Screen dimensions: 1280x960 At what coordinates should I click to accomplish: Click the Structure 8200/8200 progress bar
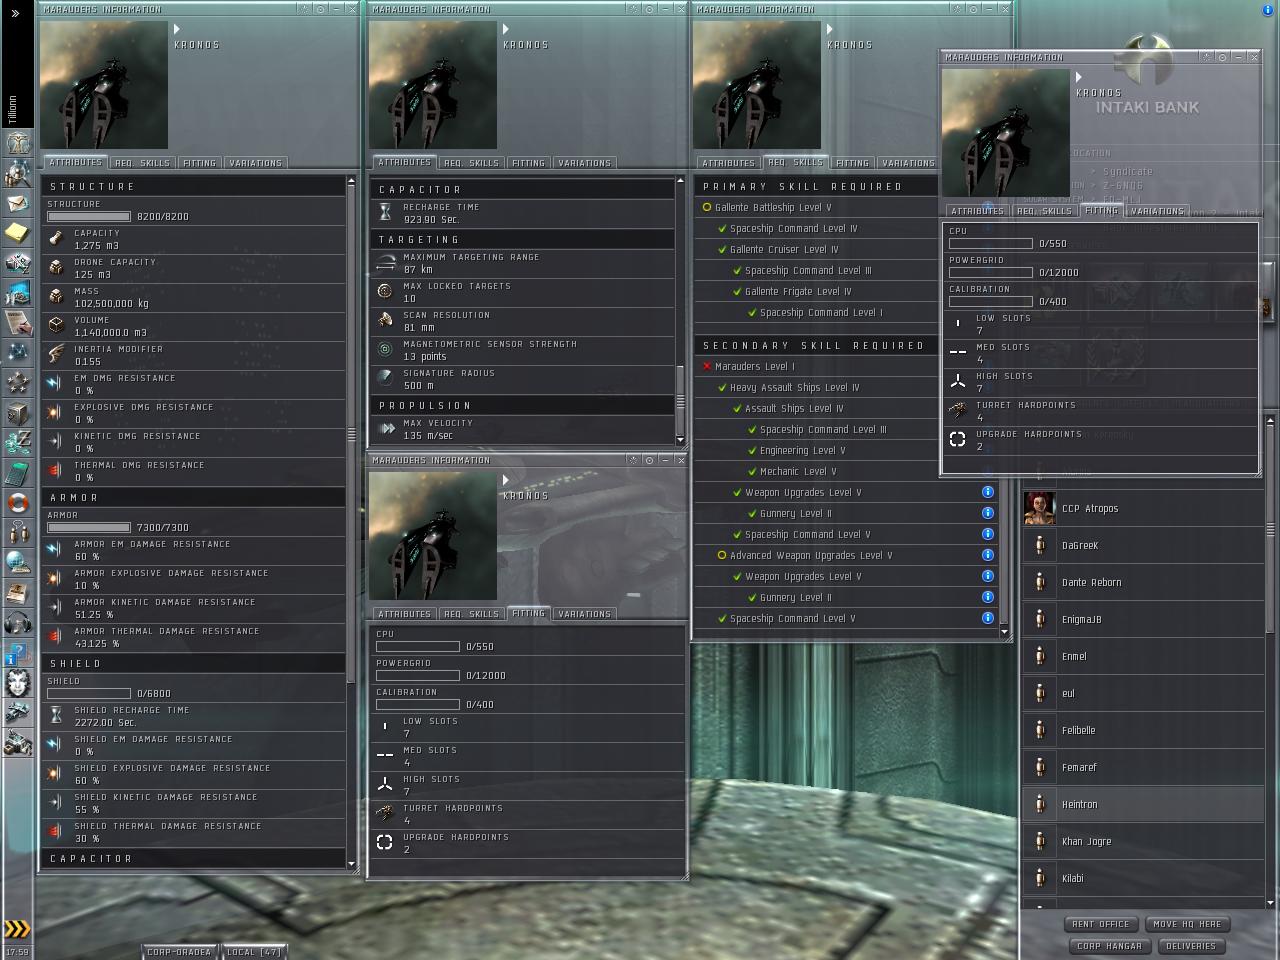pos(89,216)
